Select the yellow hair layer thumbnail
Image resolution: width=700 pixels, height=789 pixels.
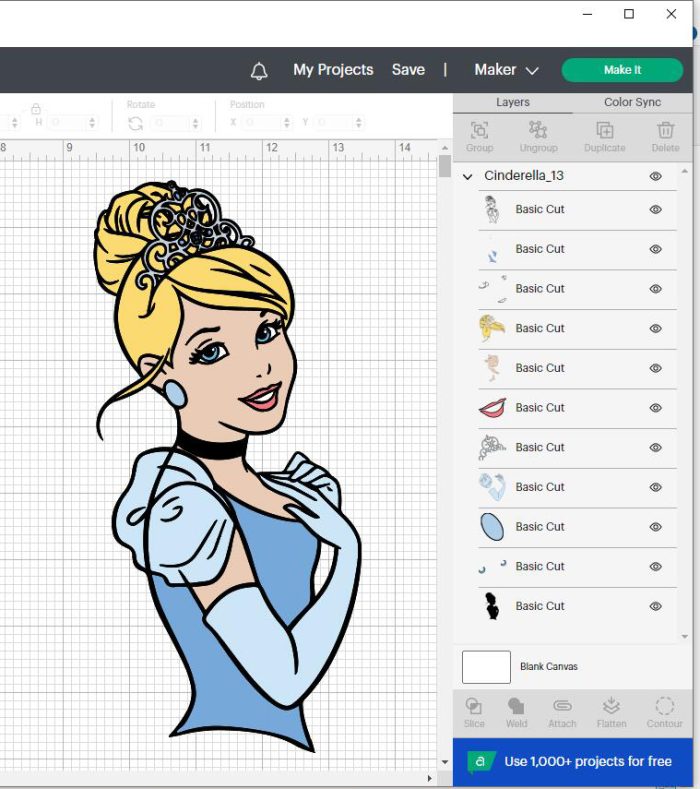(x=492, y=328)
